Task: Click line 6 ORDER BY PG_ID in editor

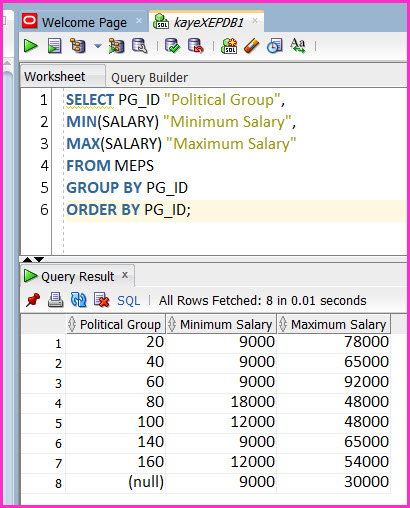Action: (128, 210)
